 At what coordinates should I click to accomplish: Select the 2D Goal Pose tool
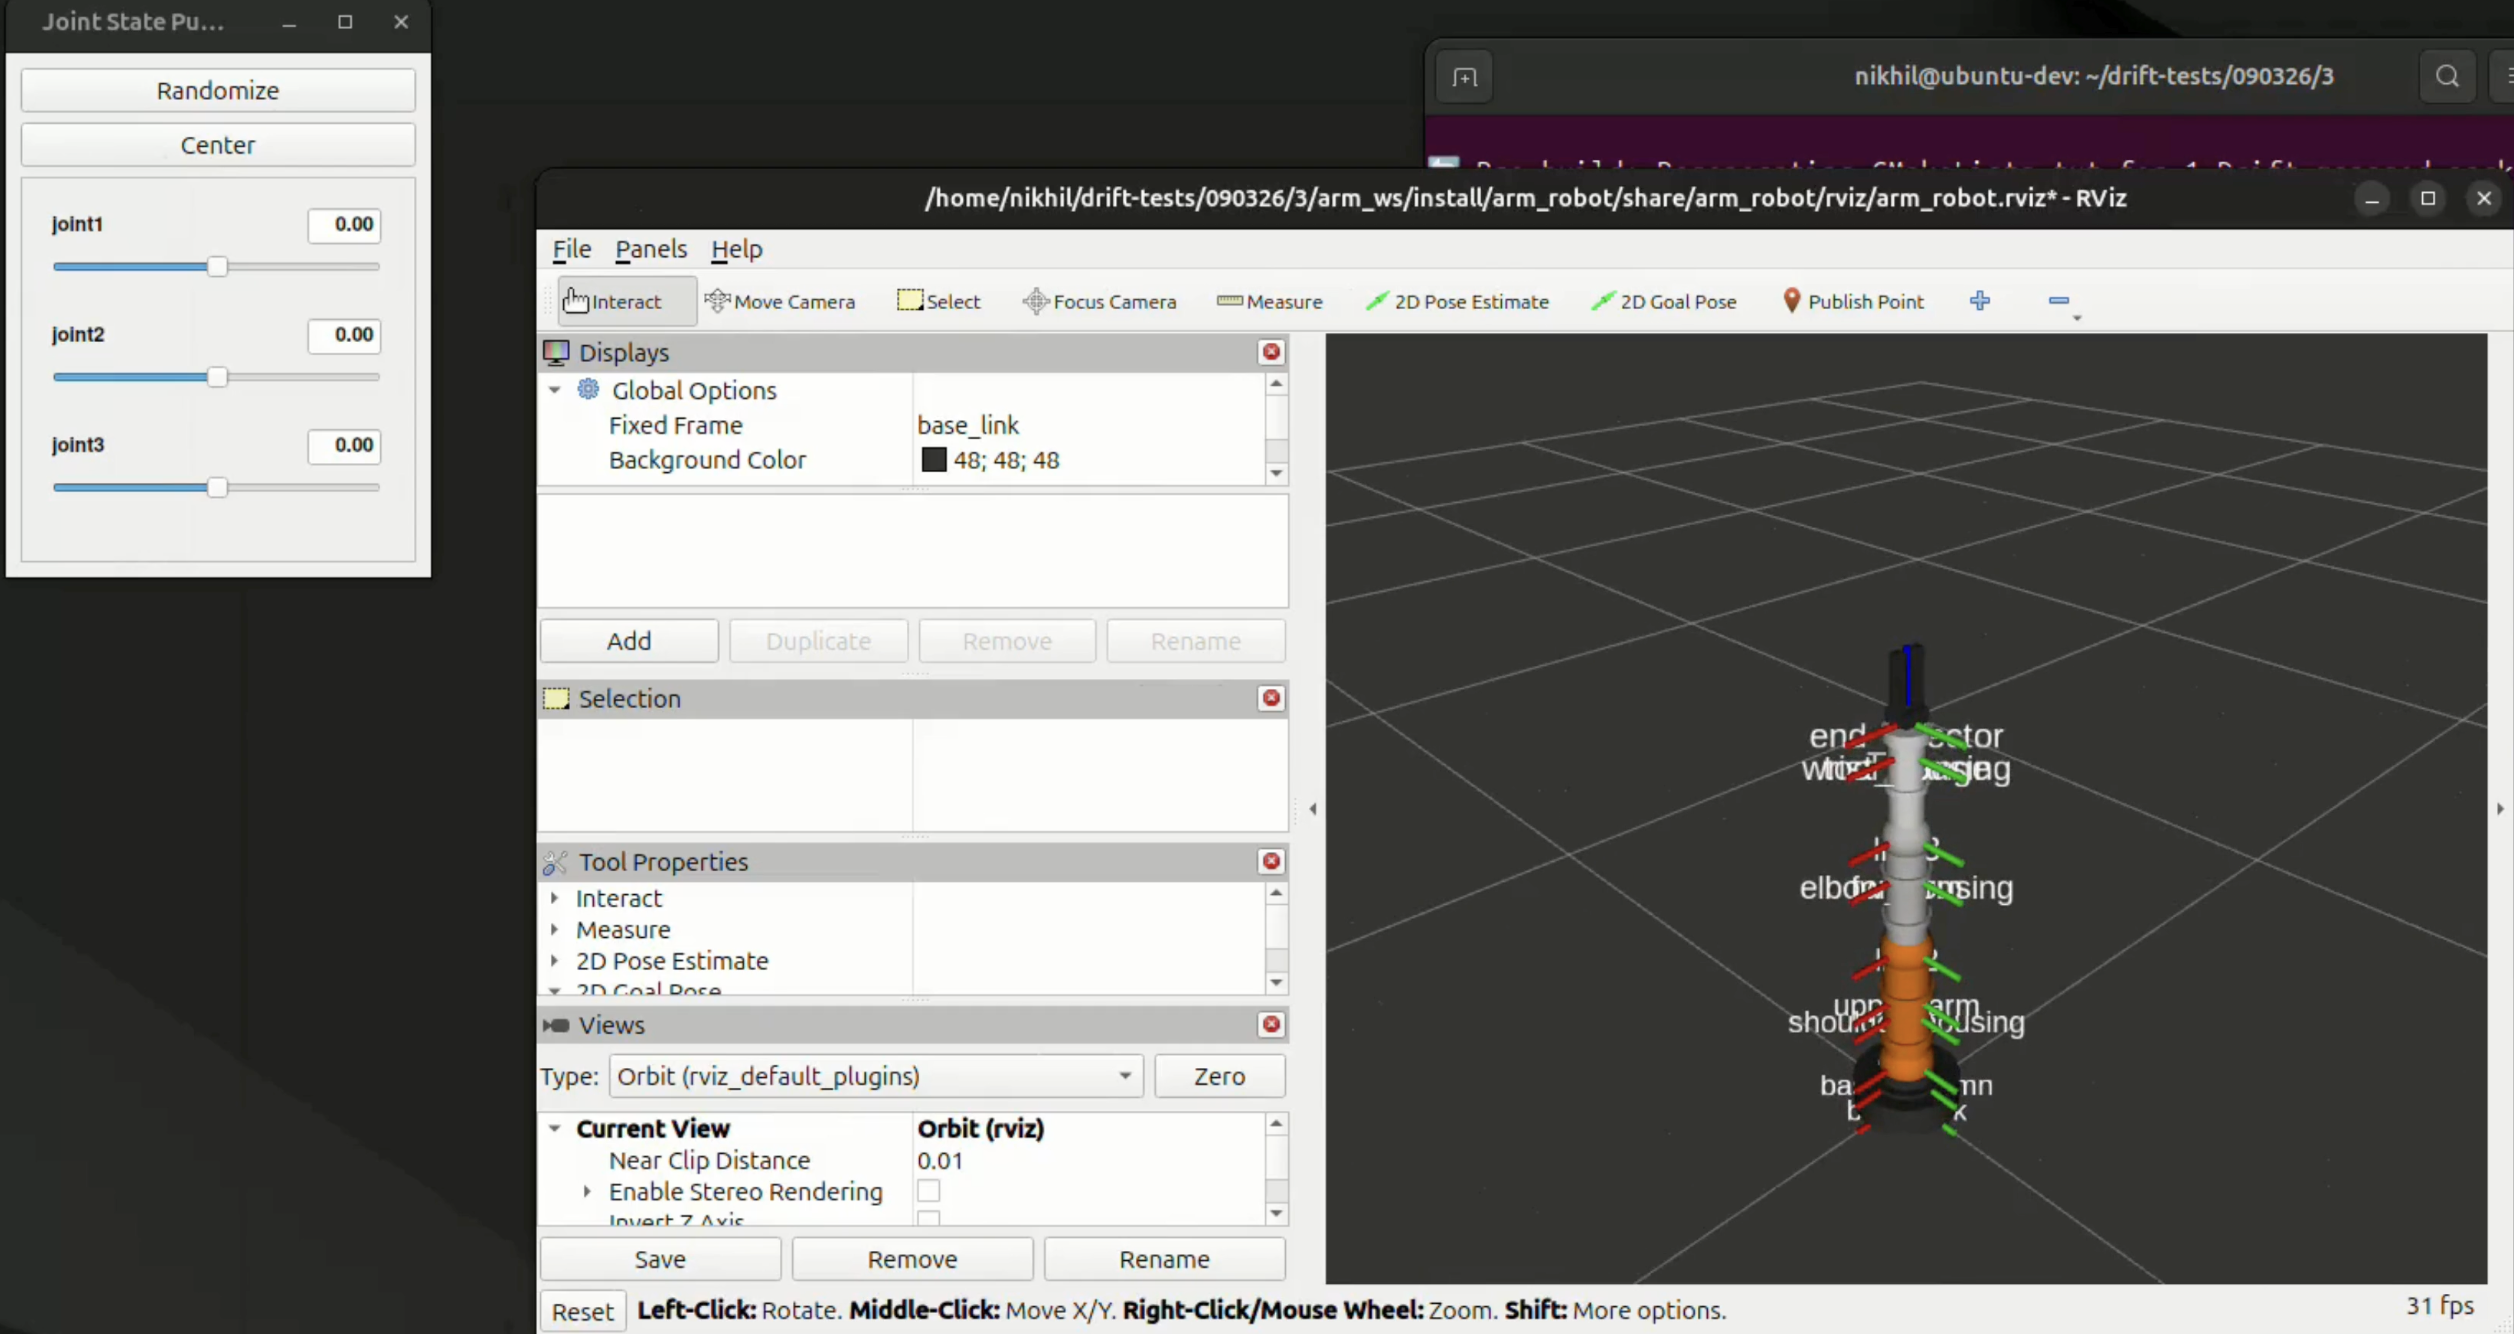[x=1665, y=301]
